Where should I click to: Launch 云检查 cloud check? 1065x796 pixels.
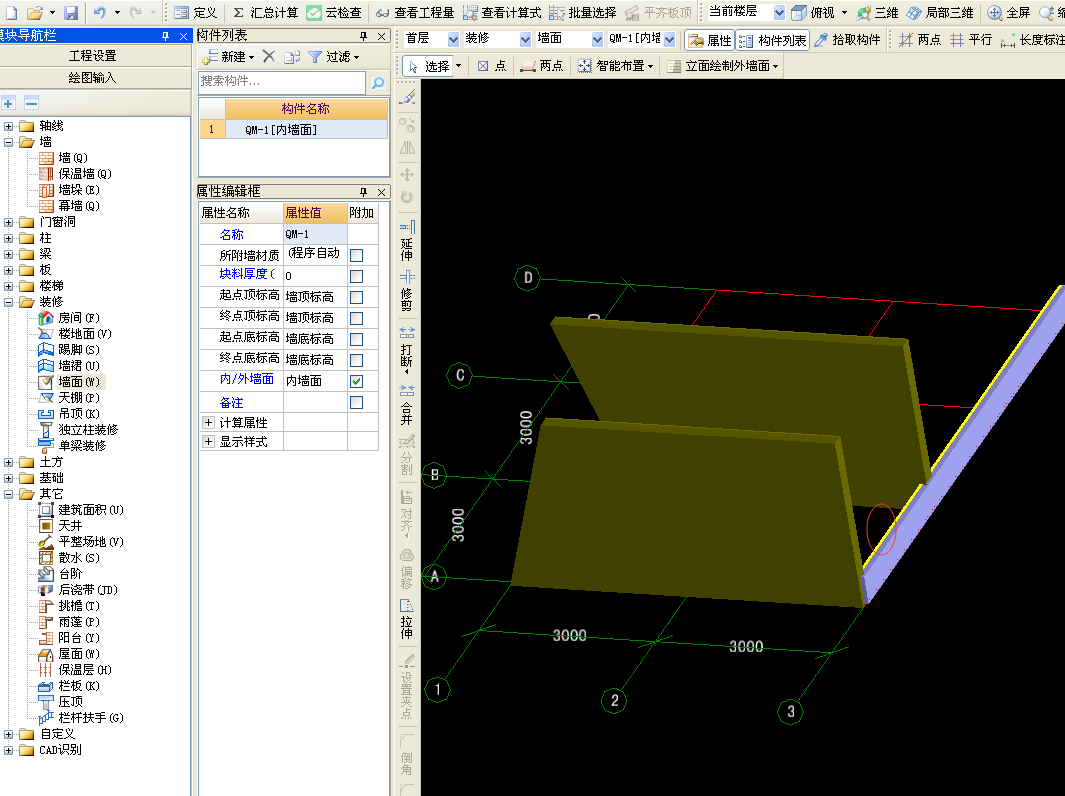point(333,12)
